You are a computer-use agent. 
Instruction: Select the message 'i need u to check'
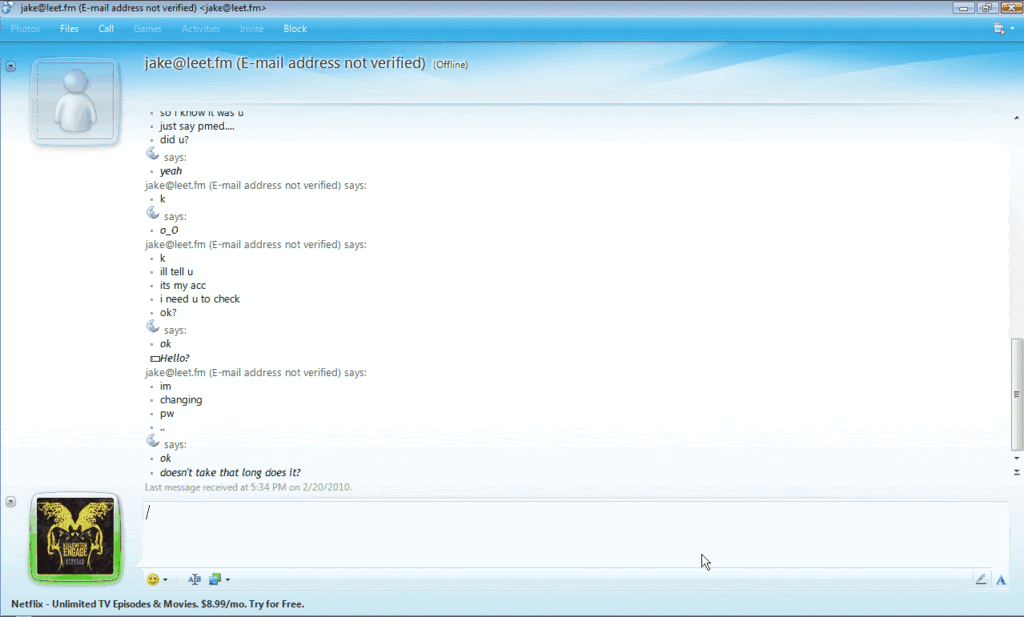pyautogui.click(x=200, y=299)
